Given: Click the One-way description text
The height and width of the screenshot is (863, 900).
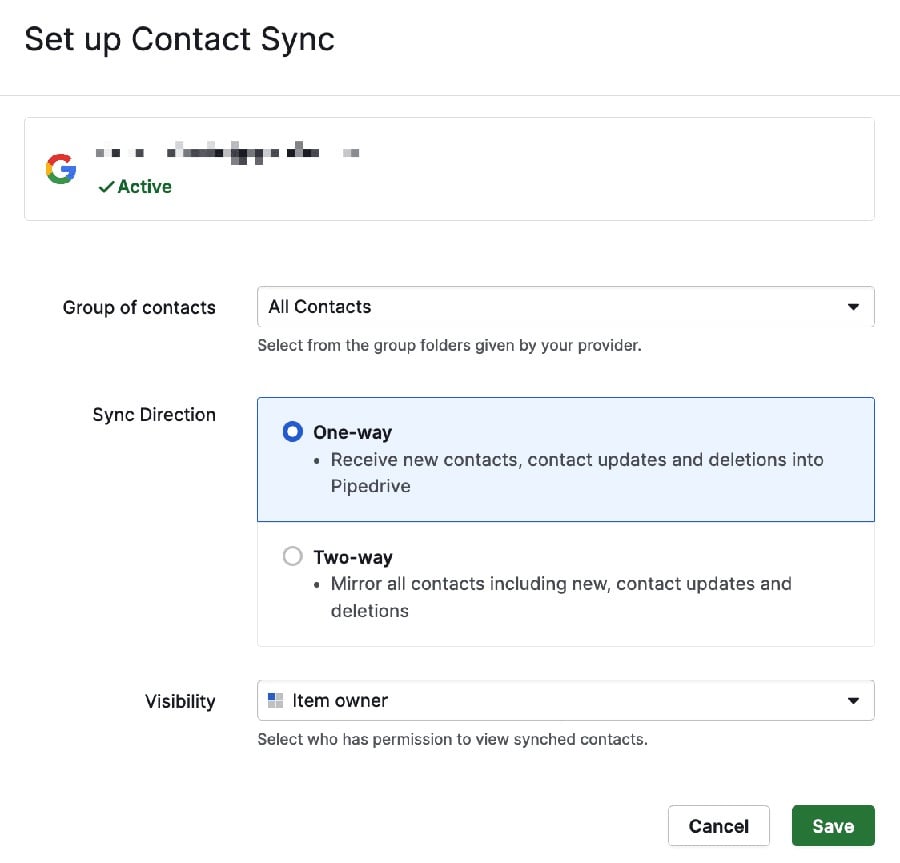Looking at the screenshot, I should tap(577, 472).
